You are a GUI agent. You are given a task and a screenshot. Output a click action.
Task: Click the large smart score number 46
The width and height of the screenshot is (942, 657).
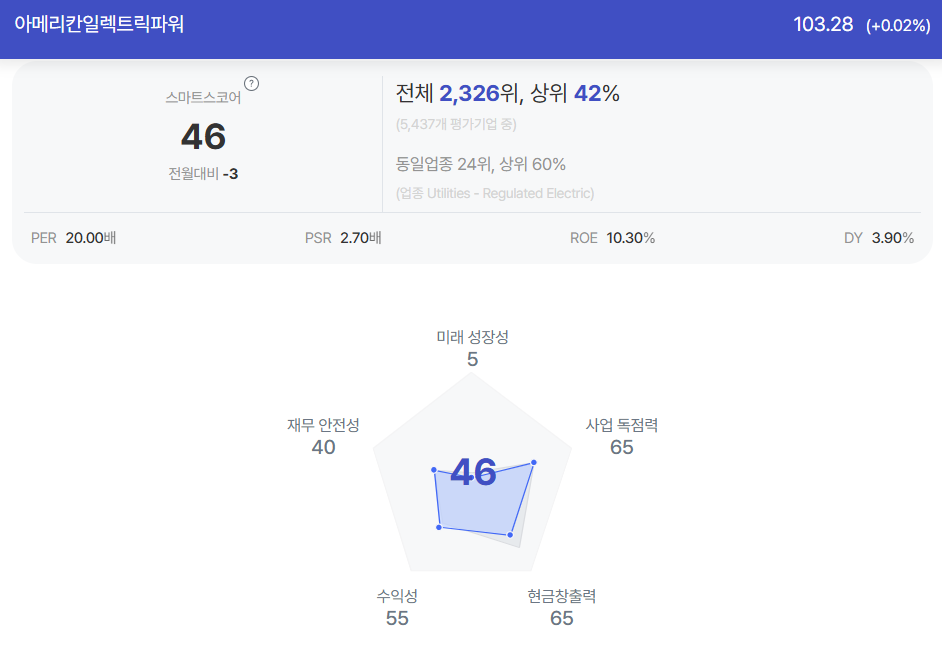point(203,136)
